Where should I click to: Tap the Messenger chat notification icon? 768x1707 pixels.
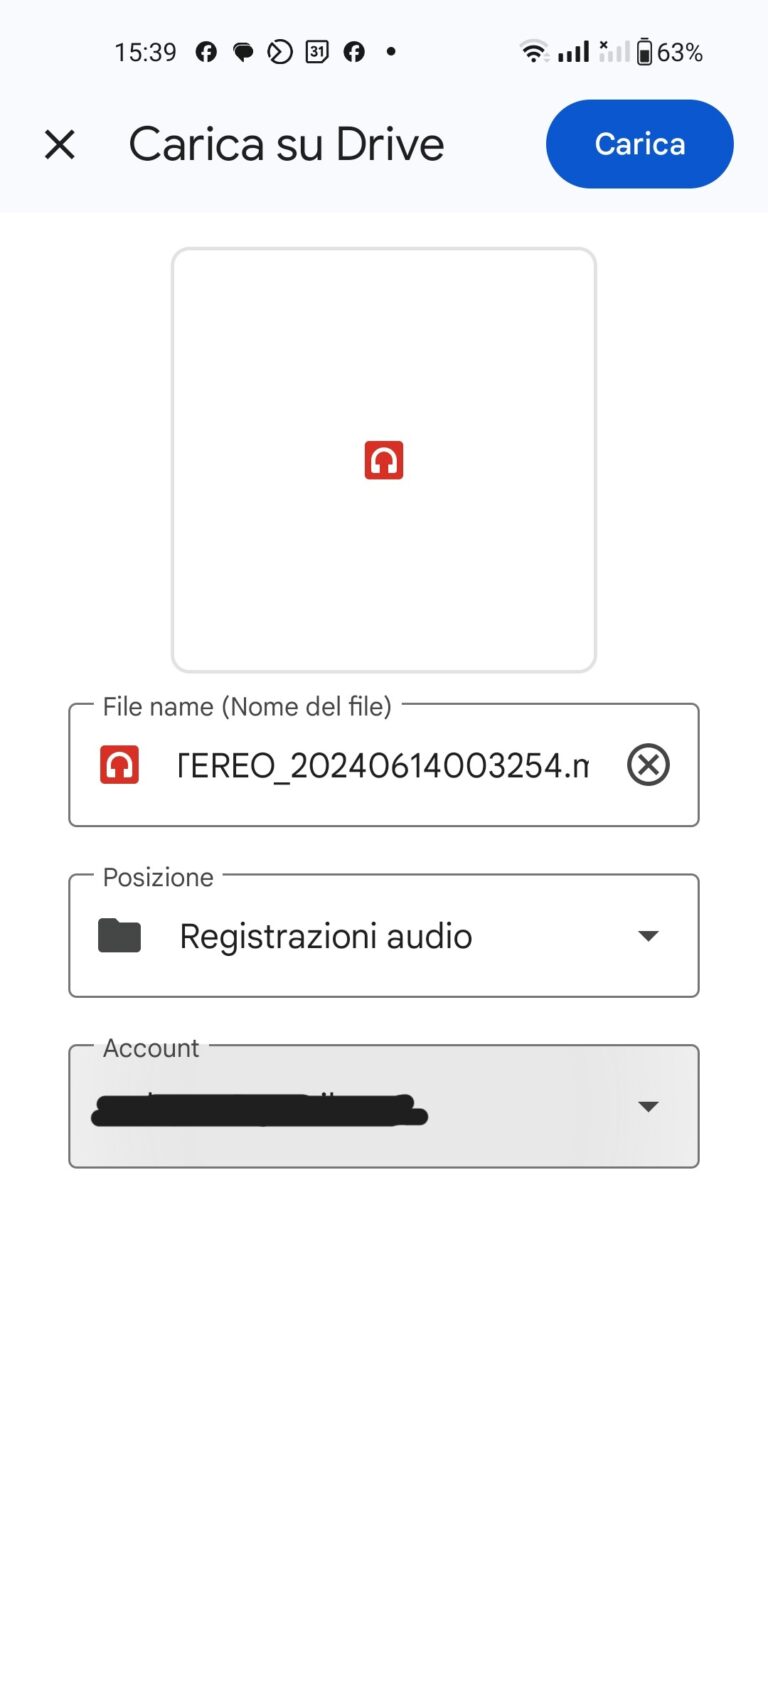tap(243, 52)
